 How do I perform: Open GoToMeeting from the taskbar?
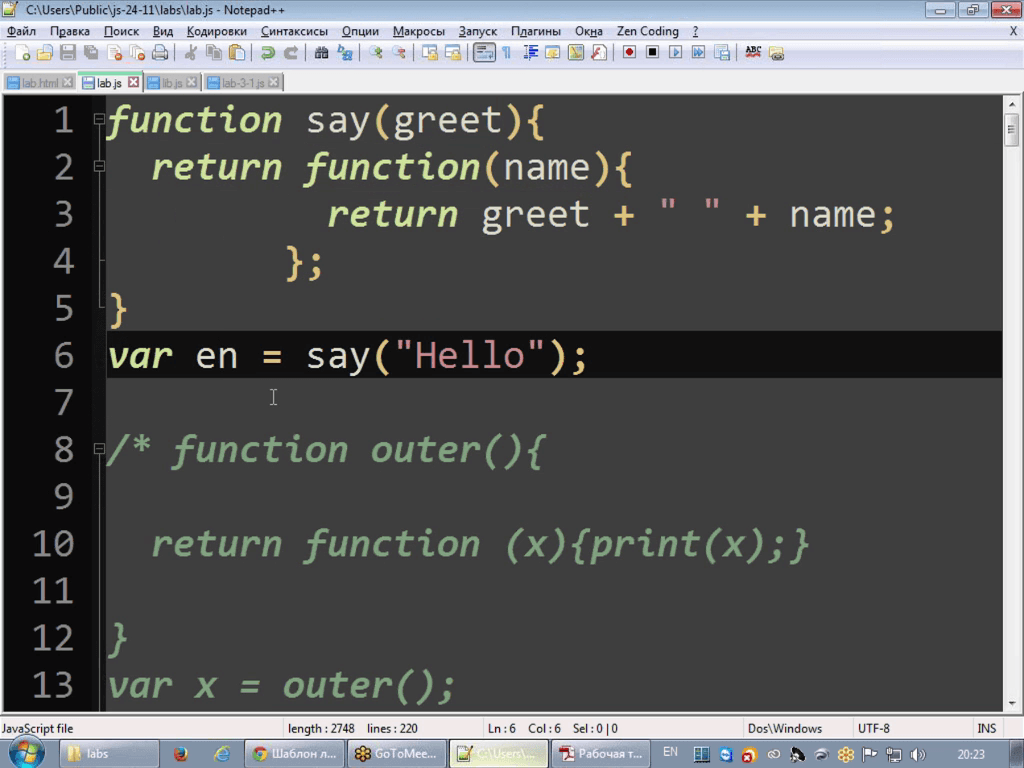(396, 754)
